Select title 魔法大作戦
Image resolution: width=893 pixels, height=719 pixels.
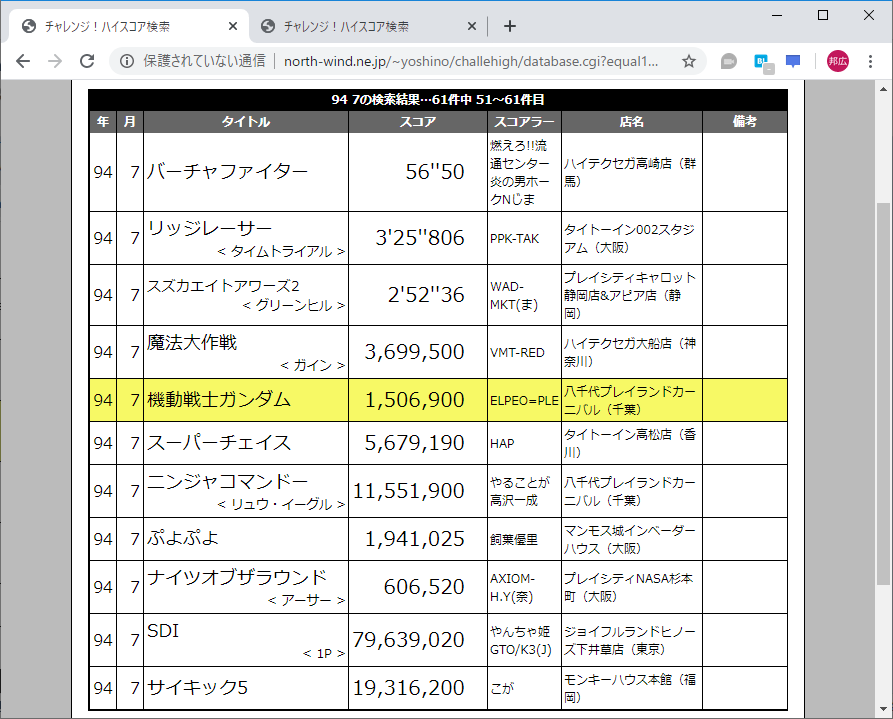[192, 342]
